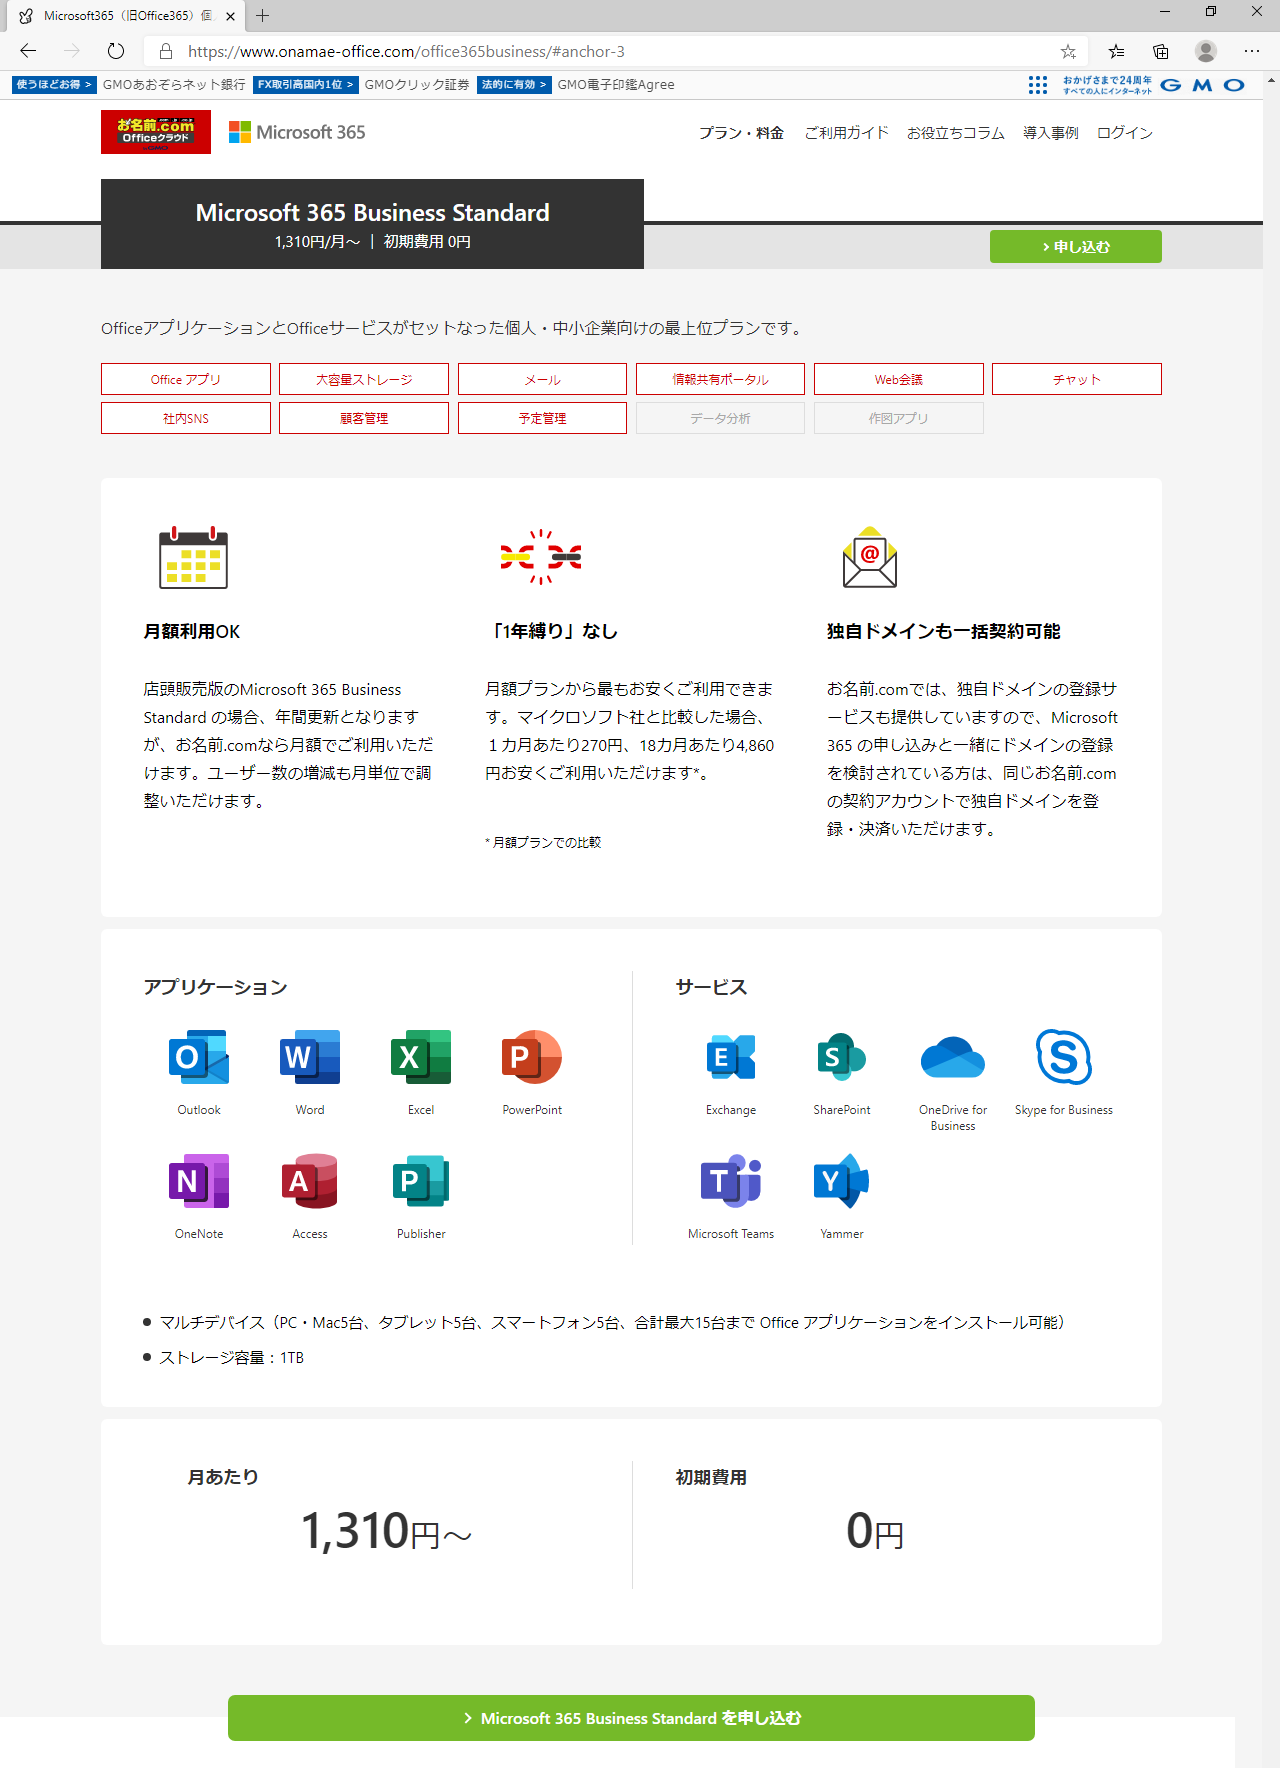Viewport: 1280px width, 1768px height.
Task: Open the browser favorites list icon
Action: click(x=1116, y=51)
